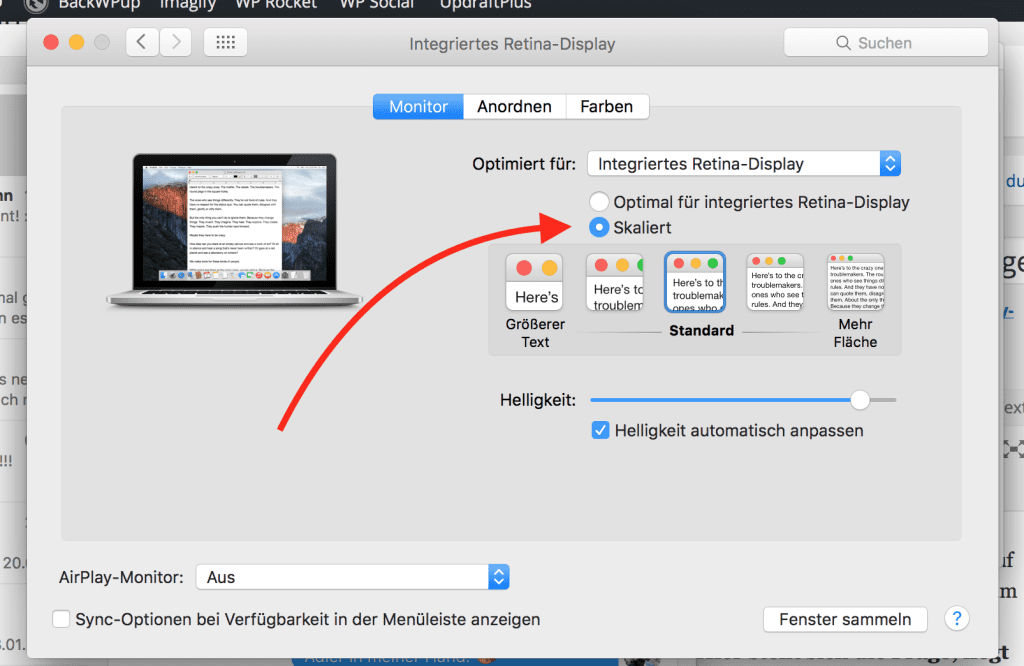Switch to the Farben tab

tap(606, 107)
